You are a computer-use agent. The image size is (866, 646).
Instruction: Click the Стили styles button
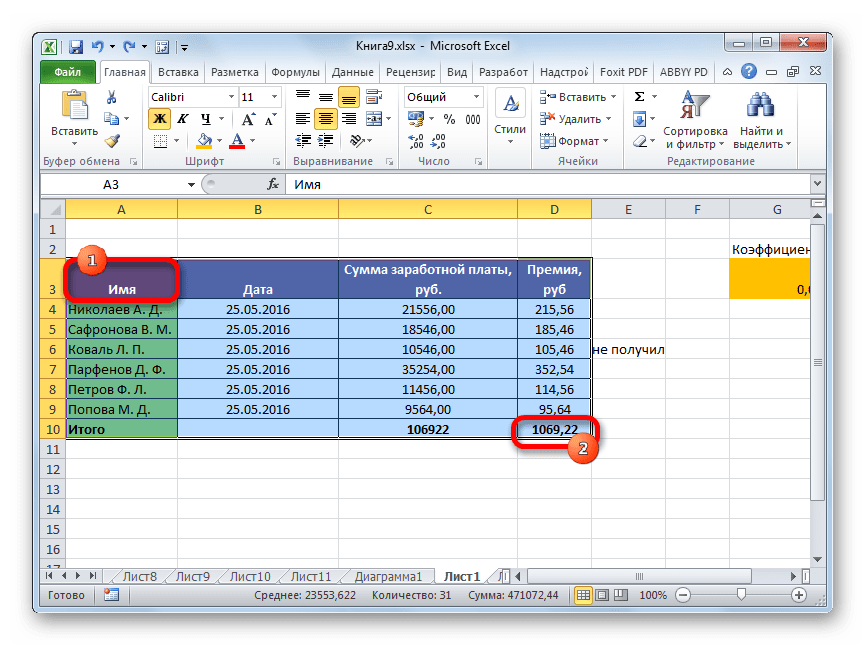point(510,120)
